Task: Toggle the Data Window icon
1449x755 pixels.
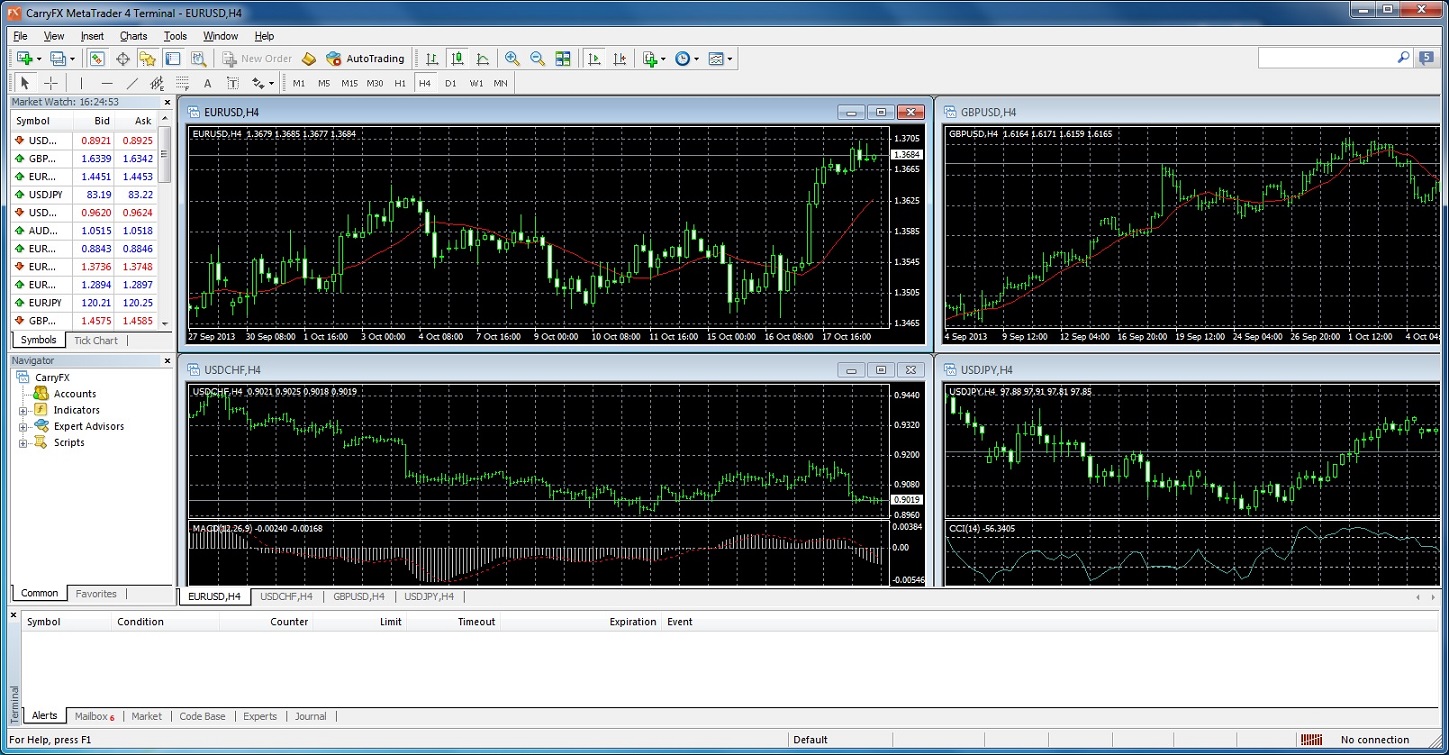Action: (x=123, y=59)
